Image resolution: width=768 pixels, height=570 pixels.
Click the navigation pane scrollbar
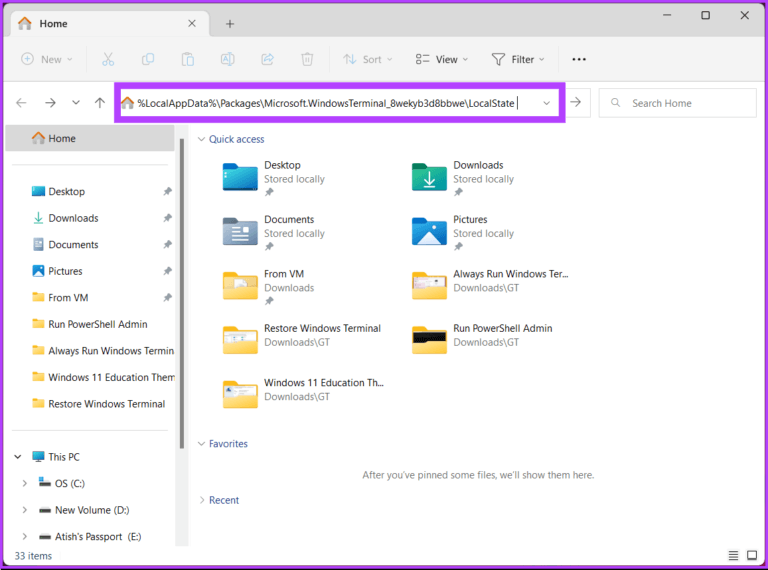point(182,294)
